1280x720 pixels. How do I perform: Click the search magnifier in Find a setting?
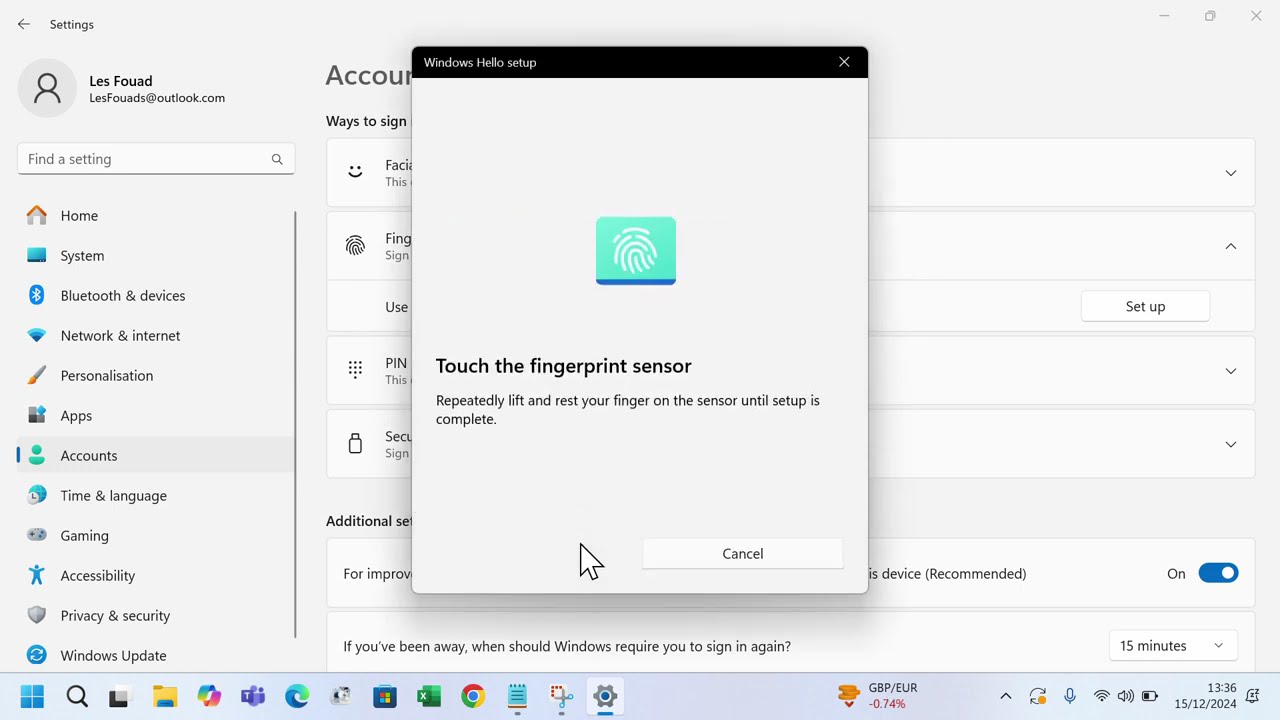[277, 159]
